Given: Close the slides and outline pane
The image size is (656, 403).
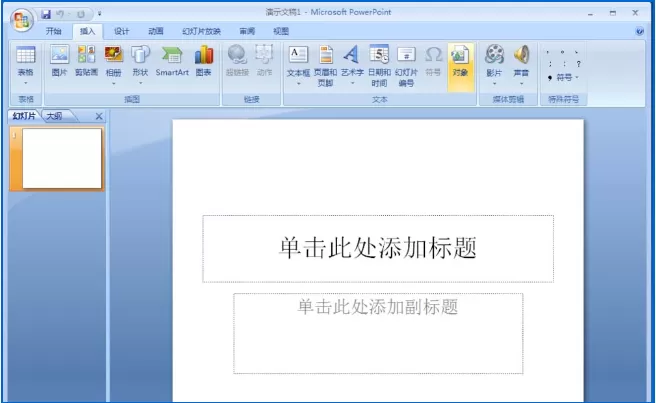Looking at the screenshot, I should tap(99, 116).
